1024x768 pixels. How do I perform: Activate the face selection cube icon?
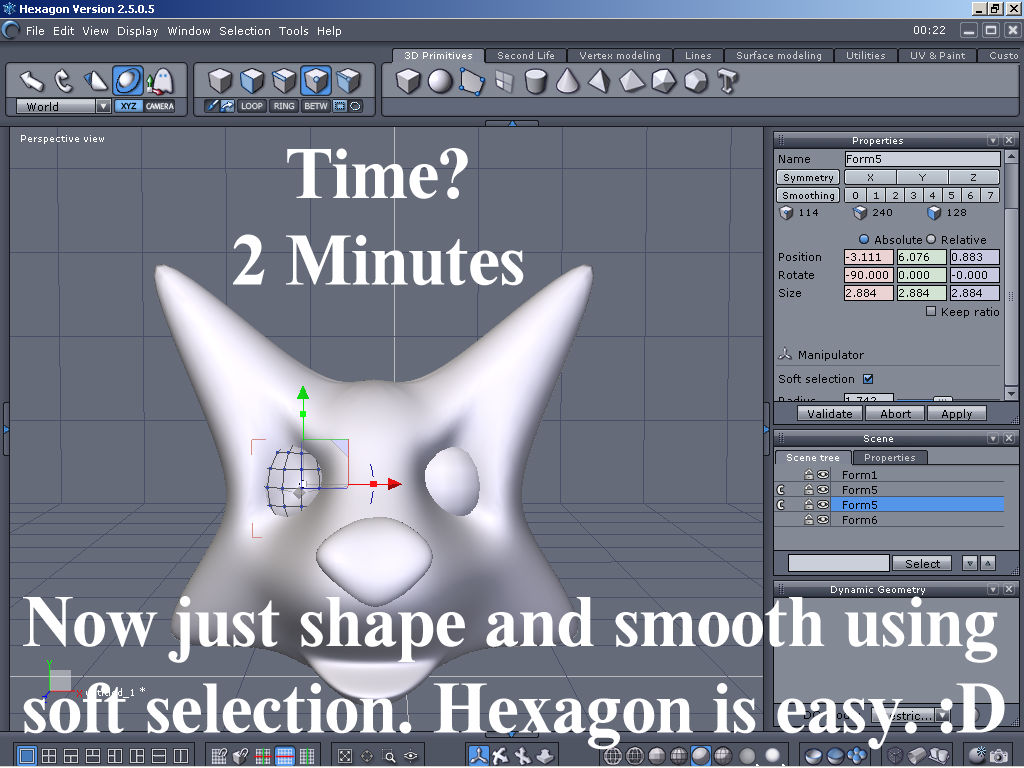pyautogui.click(x=249, y=82)
